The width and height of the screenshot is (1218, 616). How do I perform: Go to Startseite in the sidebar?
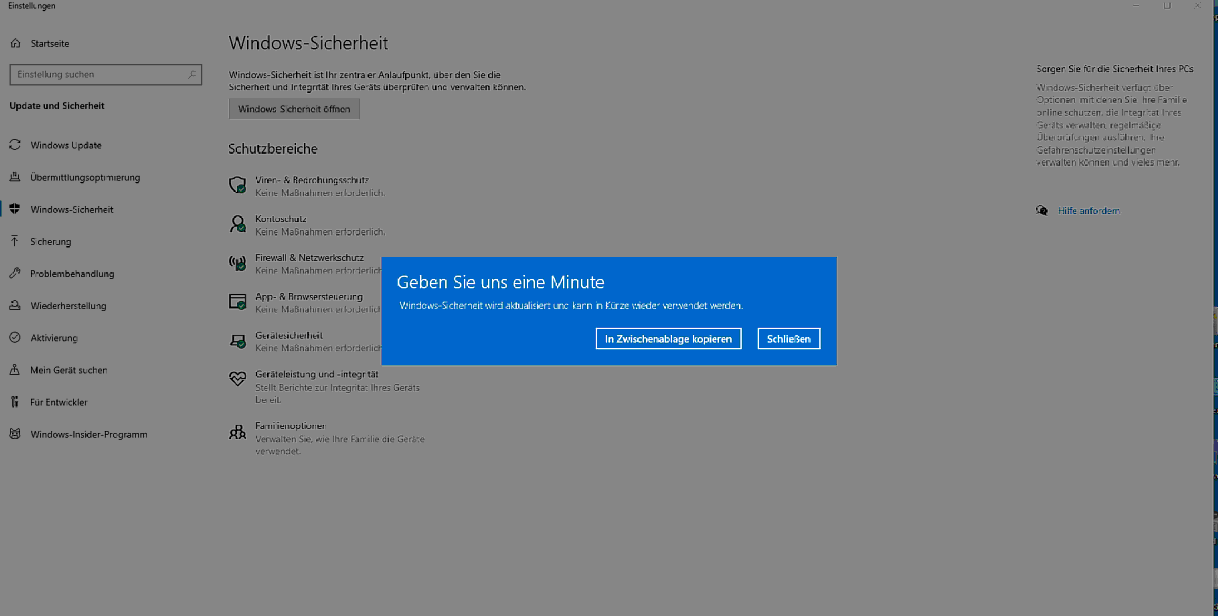point(50,44)
